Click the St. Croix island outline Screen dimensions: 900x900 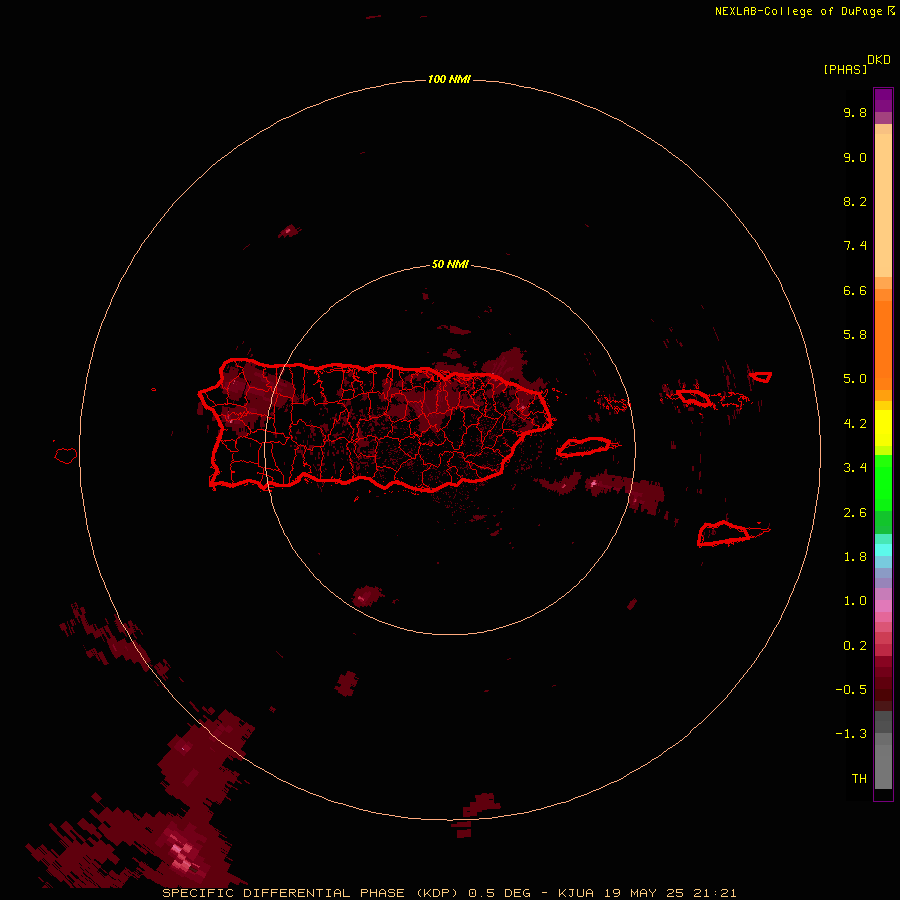click(723, 533)
